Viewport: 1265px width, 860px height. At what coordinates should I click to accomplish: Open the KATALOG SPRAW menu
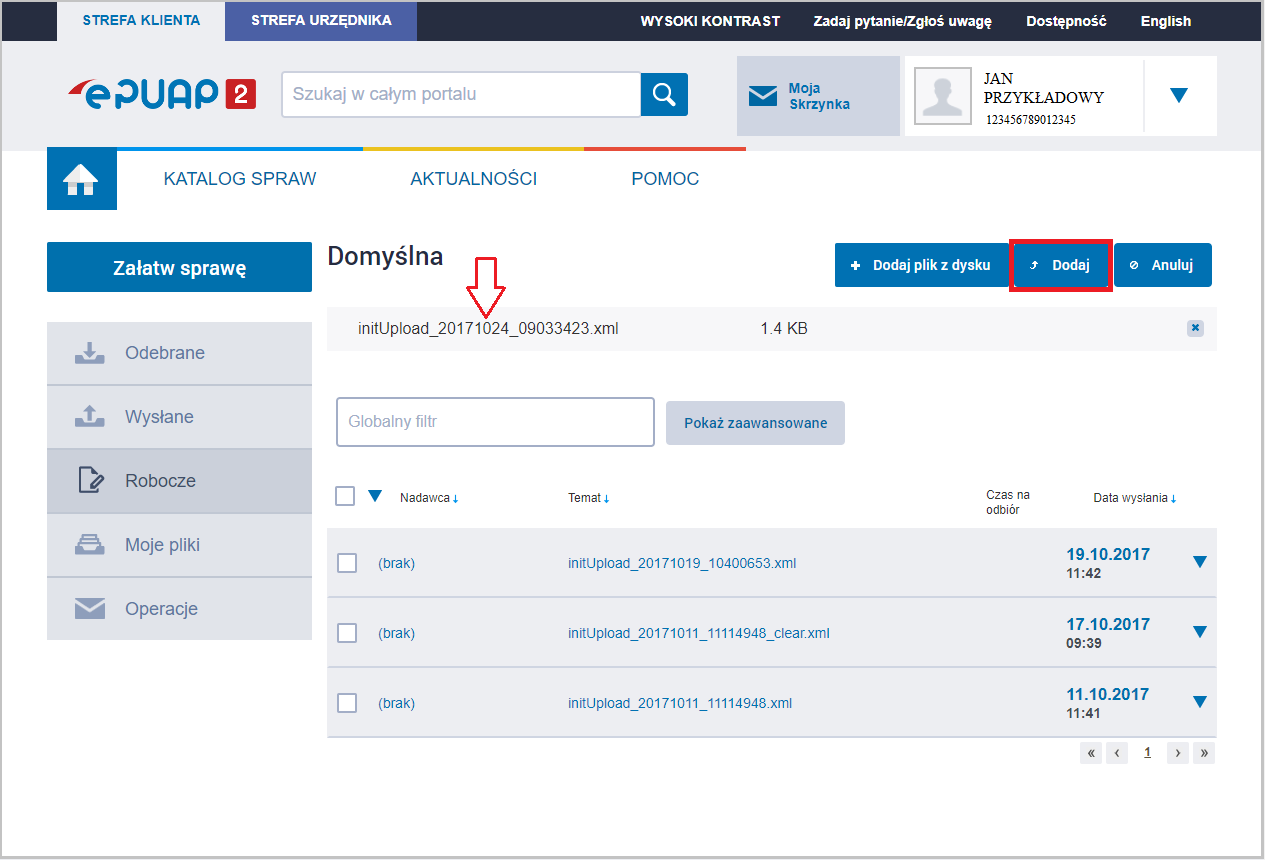(x=240, y=178)
